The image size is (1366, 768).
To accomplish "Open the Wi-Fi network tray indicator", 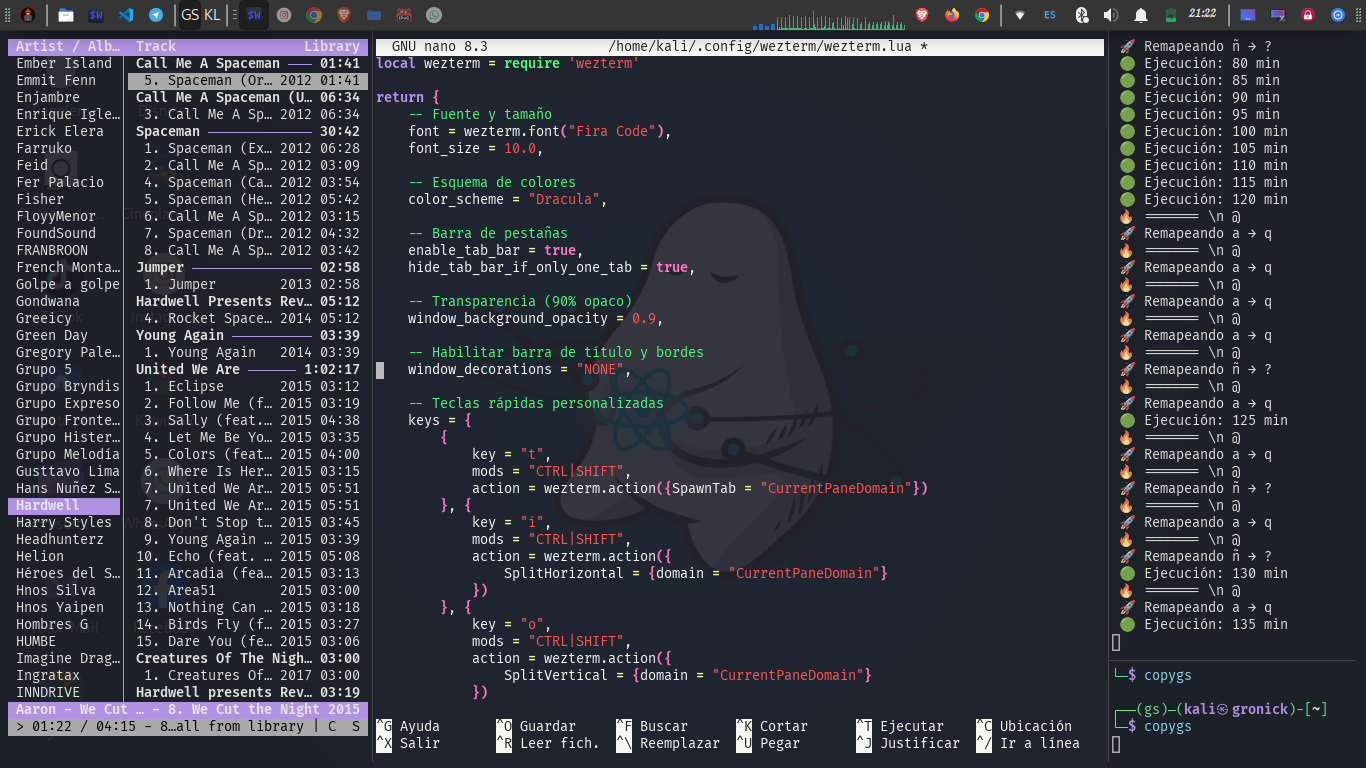I will tap(1020, 15).
